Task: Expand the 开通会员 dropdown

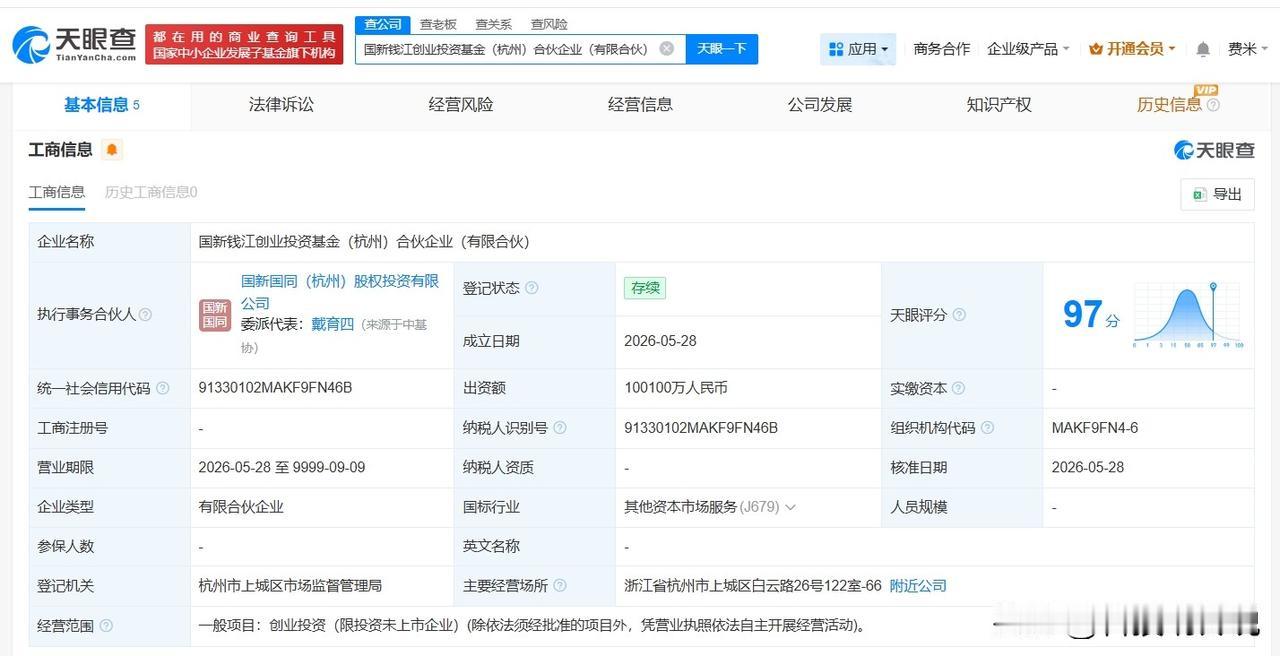Action: pos(1132,49)
